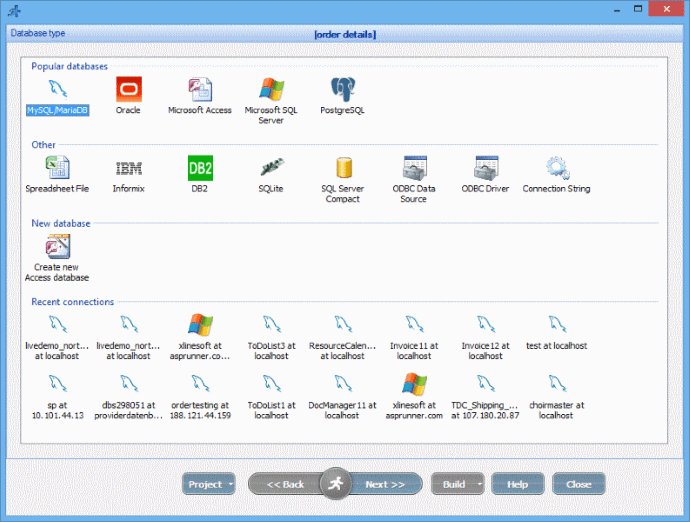Minimize the application window
This screenshot has width=690, height=522.
coord(617,10)
